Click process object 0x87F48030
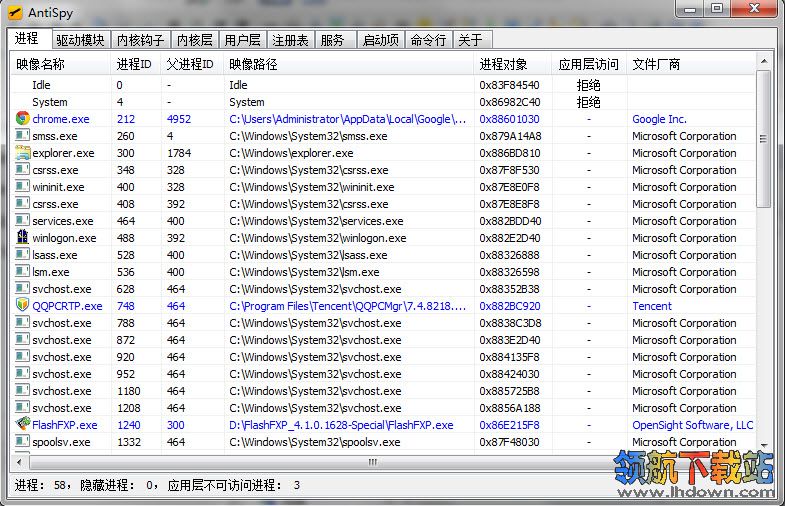This screenshot has height=506, width=785. pyautogui.click(x=509, y=442)
